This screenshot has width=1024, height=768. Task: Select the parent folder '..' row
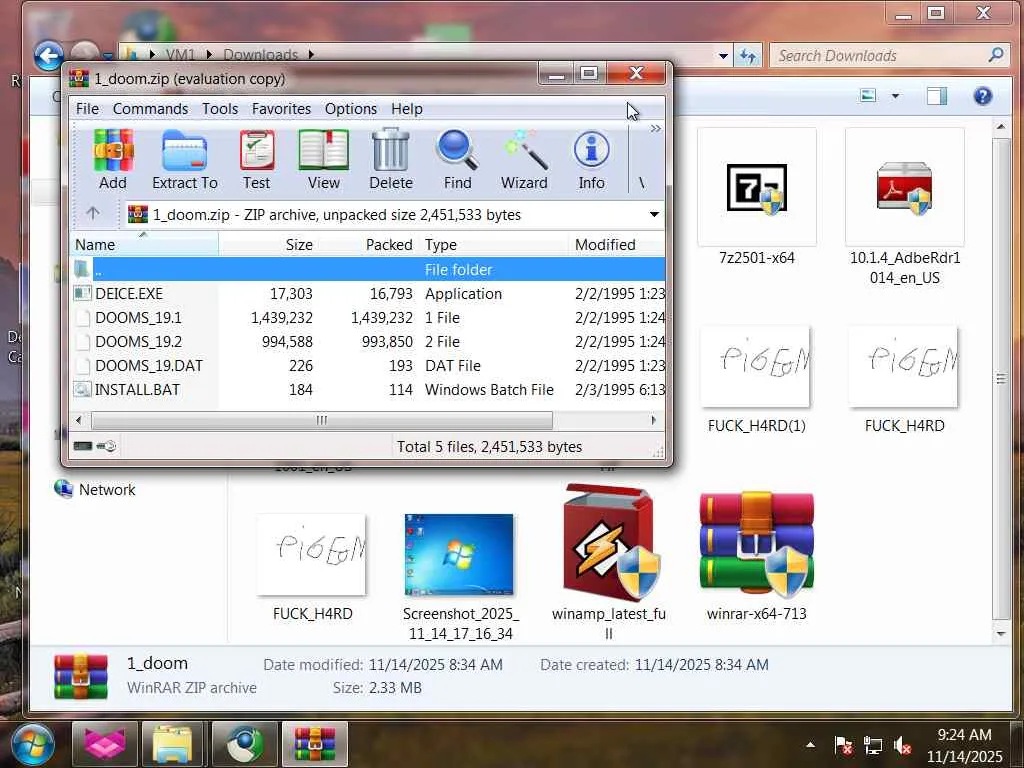(368, 269)
